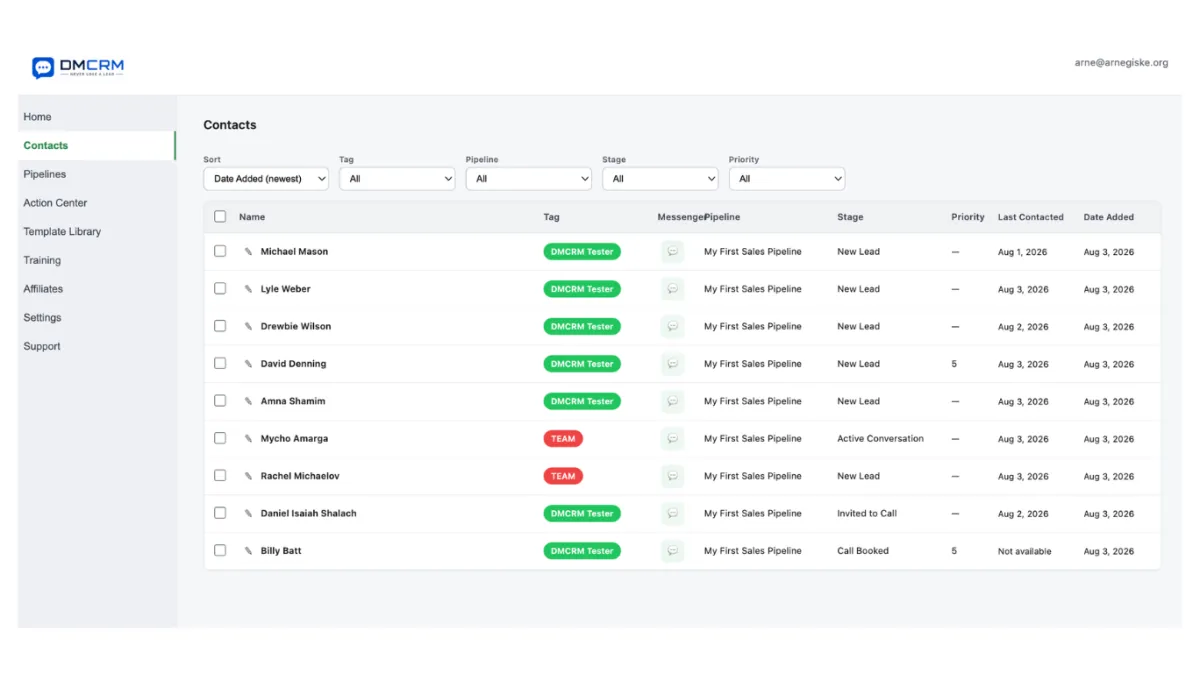Open the Tag filter dropdown

397,179
